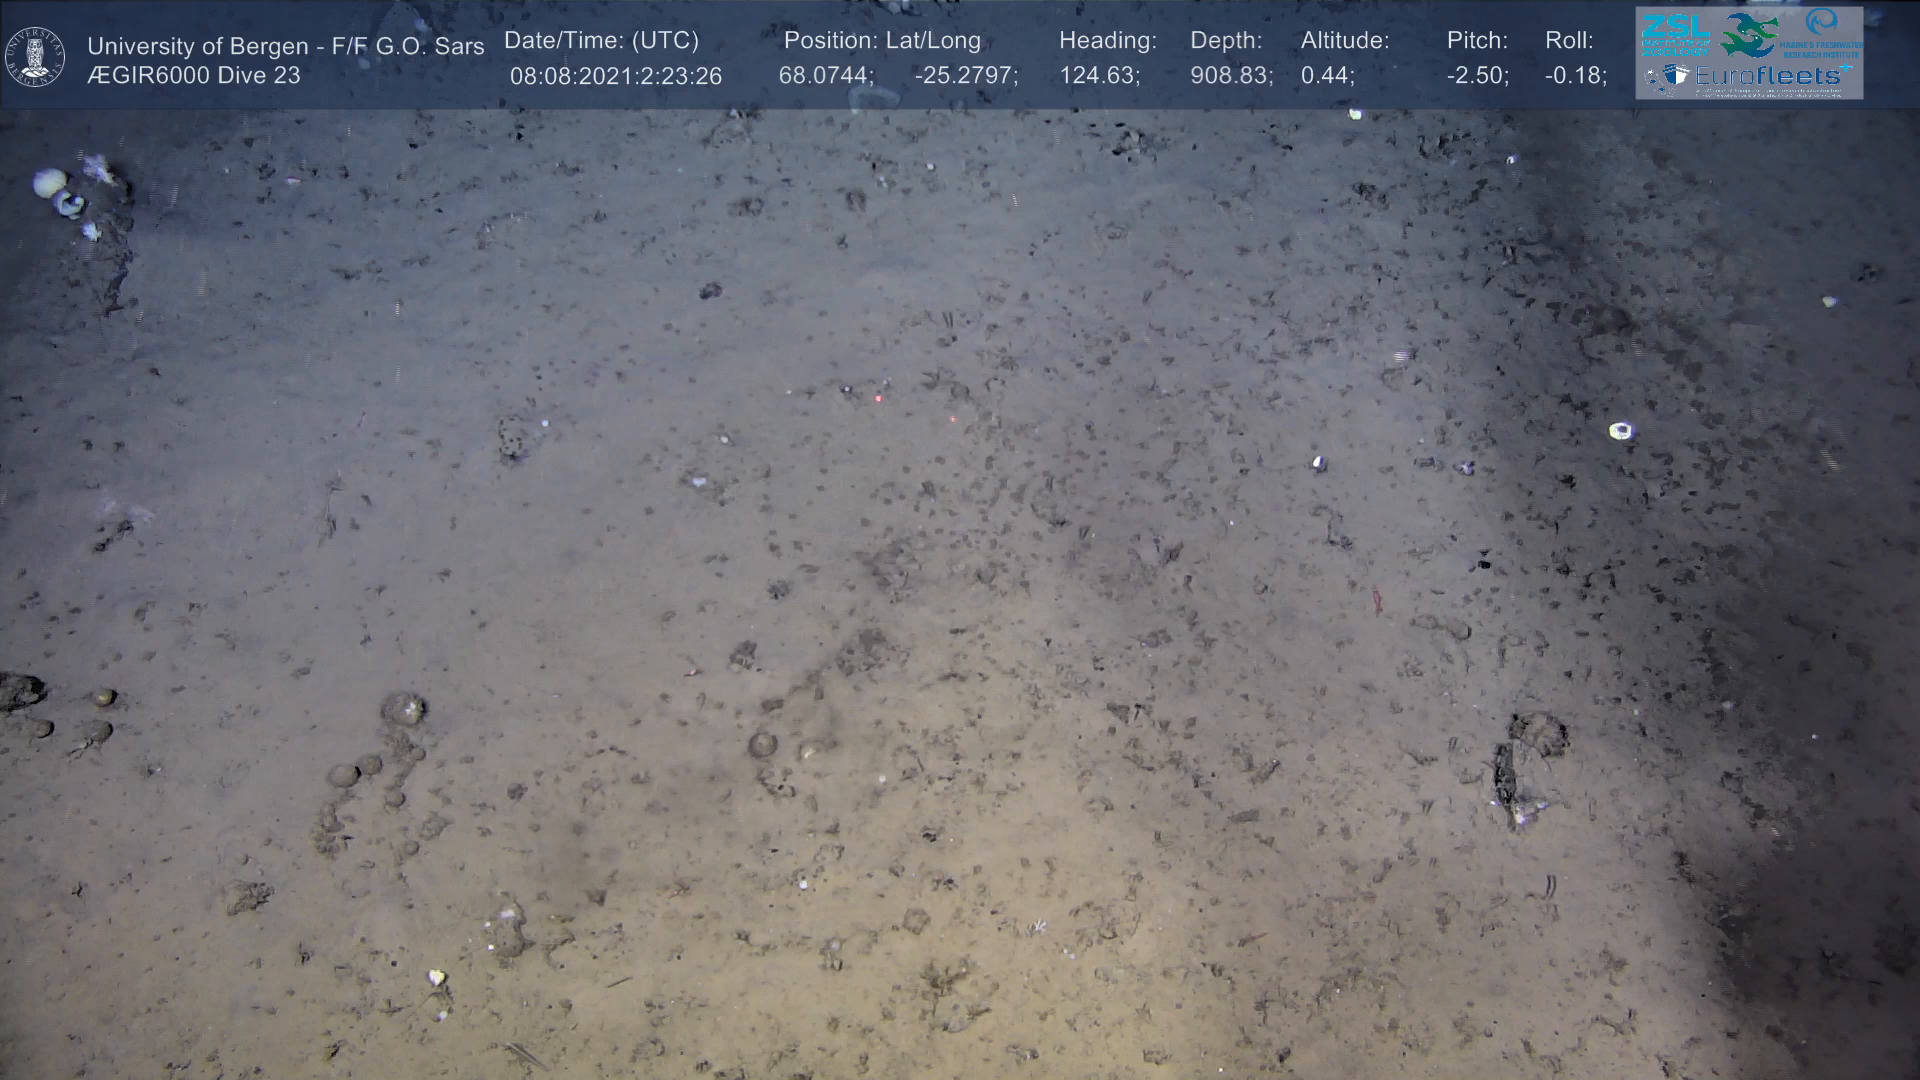Click the Heading value 124.63

(x=1099, y=76)
